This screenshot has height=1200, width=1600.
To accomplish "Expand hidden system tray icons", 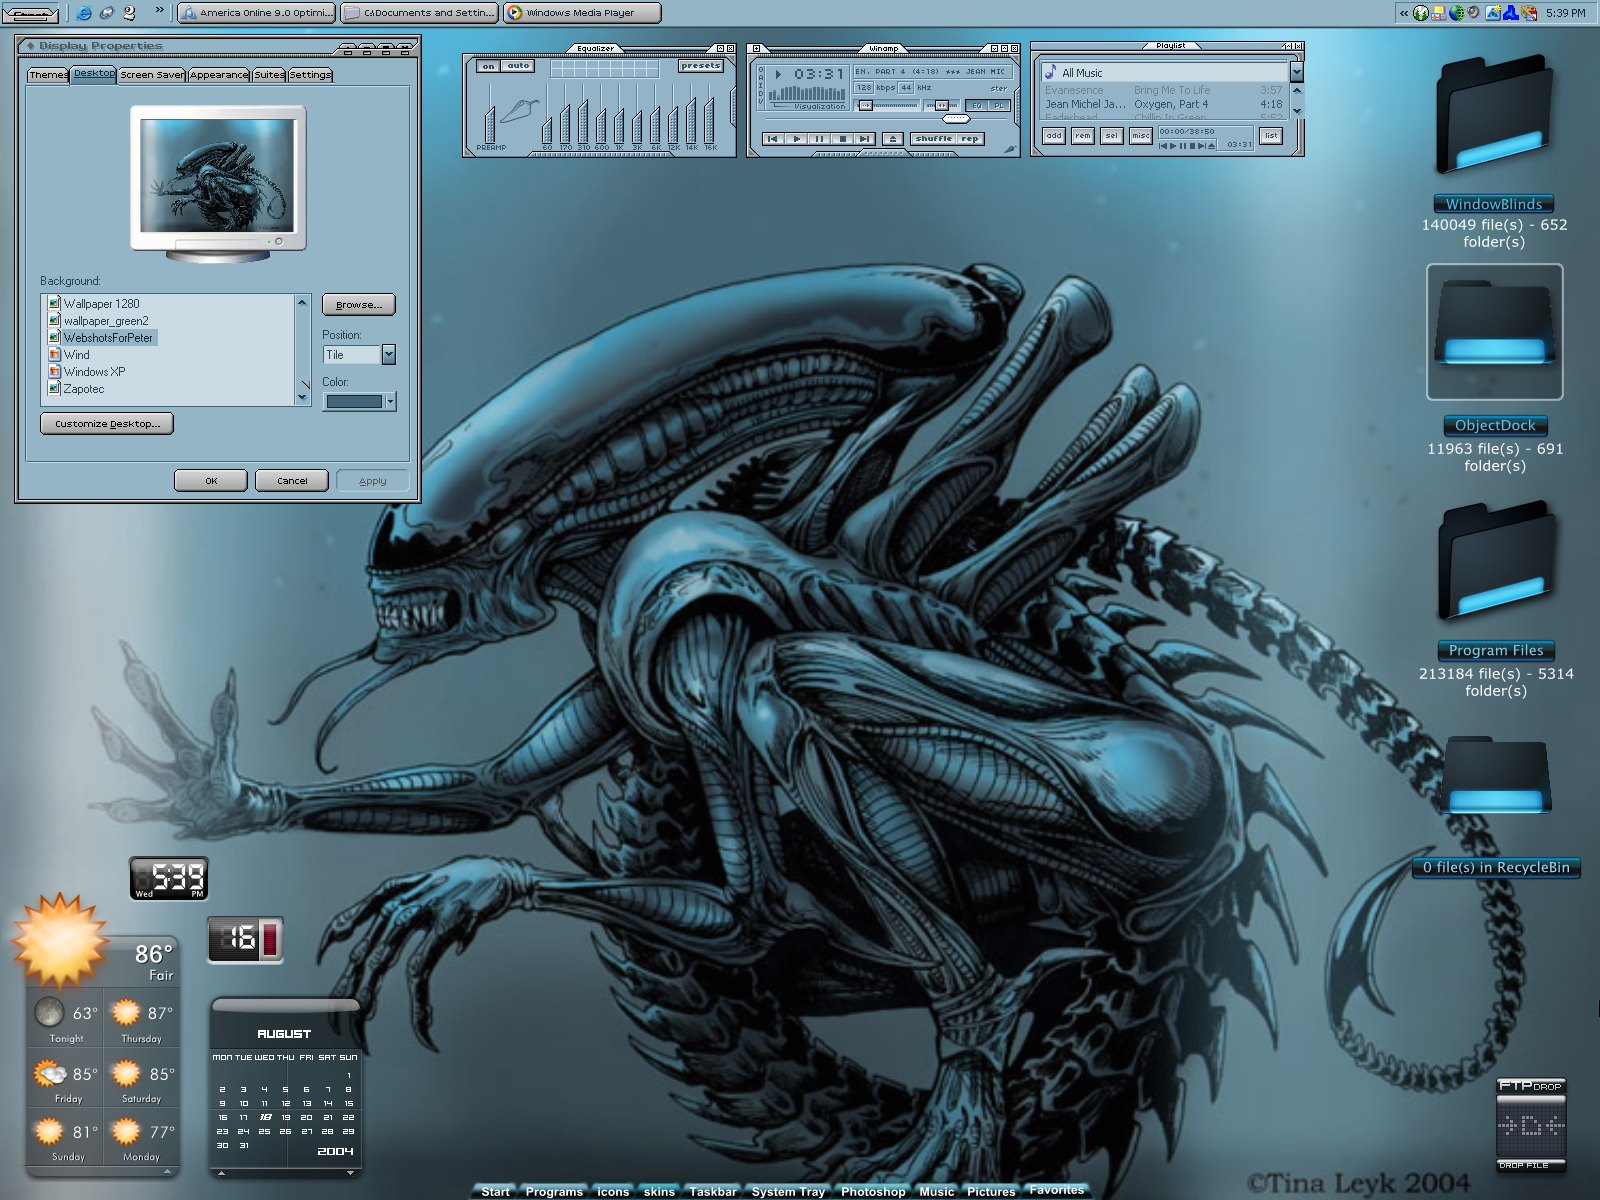I will [1404, 13].
